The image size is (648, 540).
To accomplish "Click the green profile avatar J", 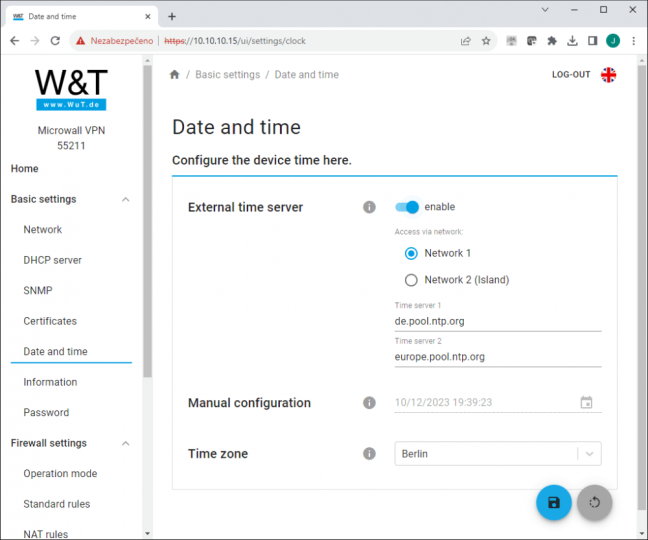I will coord(613,40).
